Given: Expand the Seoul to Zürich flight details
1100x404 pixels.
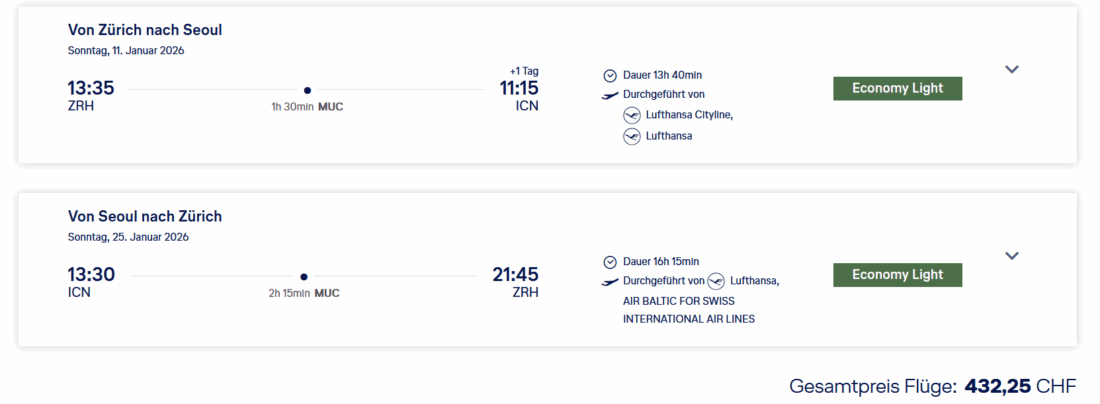Looking at the screenshot, I should point(1012,256).
